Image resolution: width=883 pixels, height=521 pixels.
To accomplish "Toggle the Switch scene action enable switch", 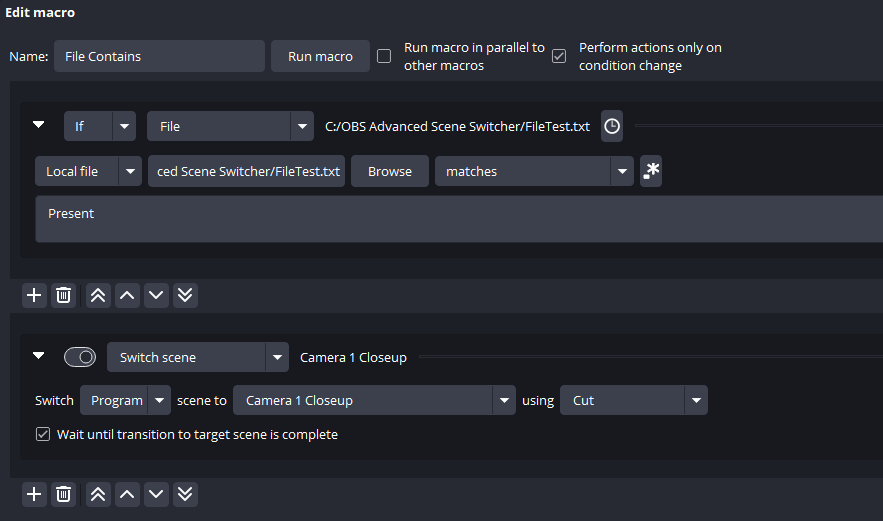I will pyautogui.click(x=80, y=357).
